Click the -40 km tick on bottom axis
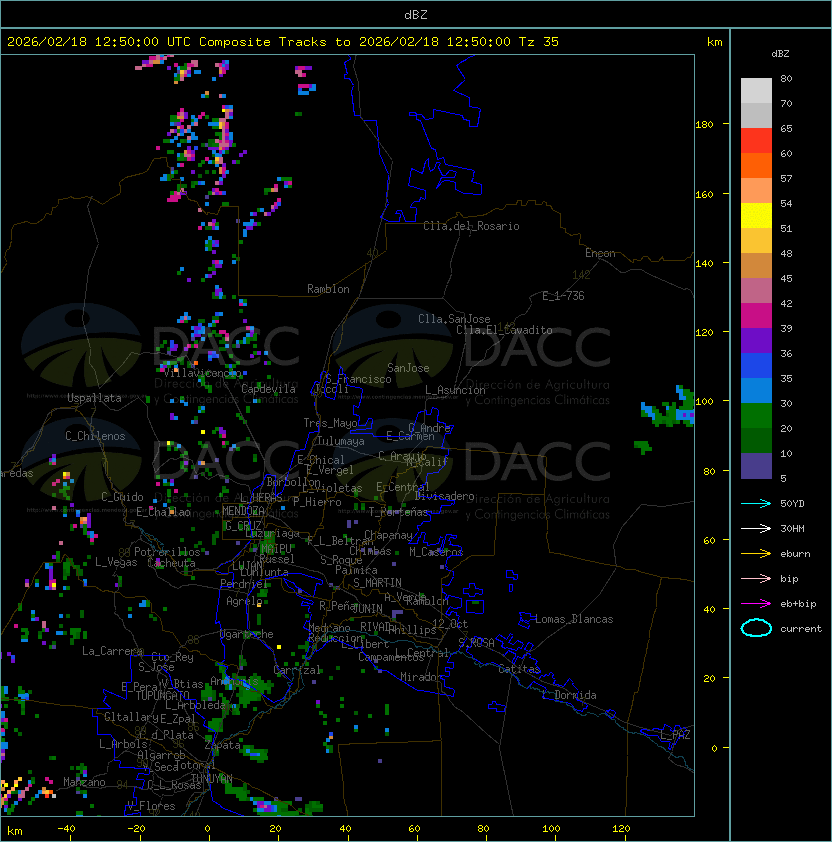The height and width of the screenshot is (842, 832). point(66,829)
